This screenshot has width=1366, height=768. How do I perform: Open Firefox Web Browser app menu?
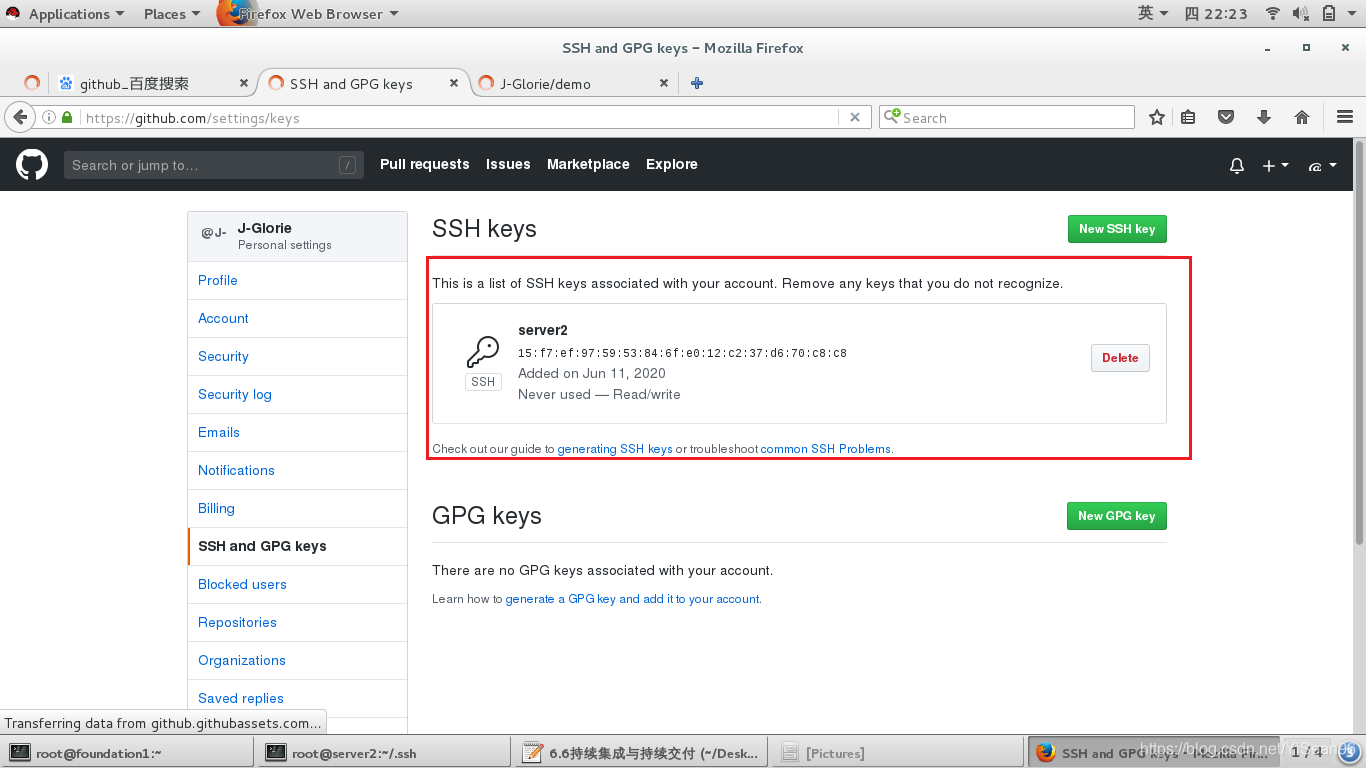tap(309, 14)
